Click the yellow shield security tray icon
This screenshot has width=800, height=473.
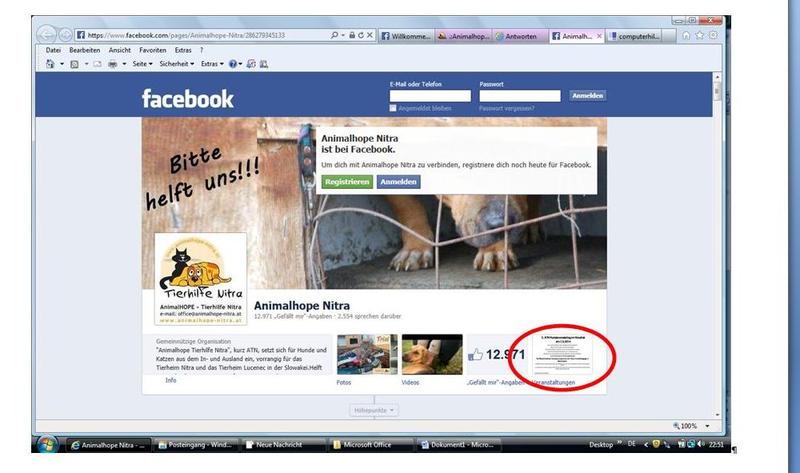pos(656,444)
